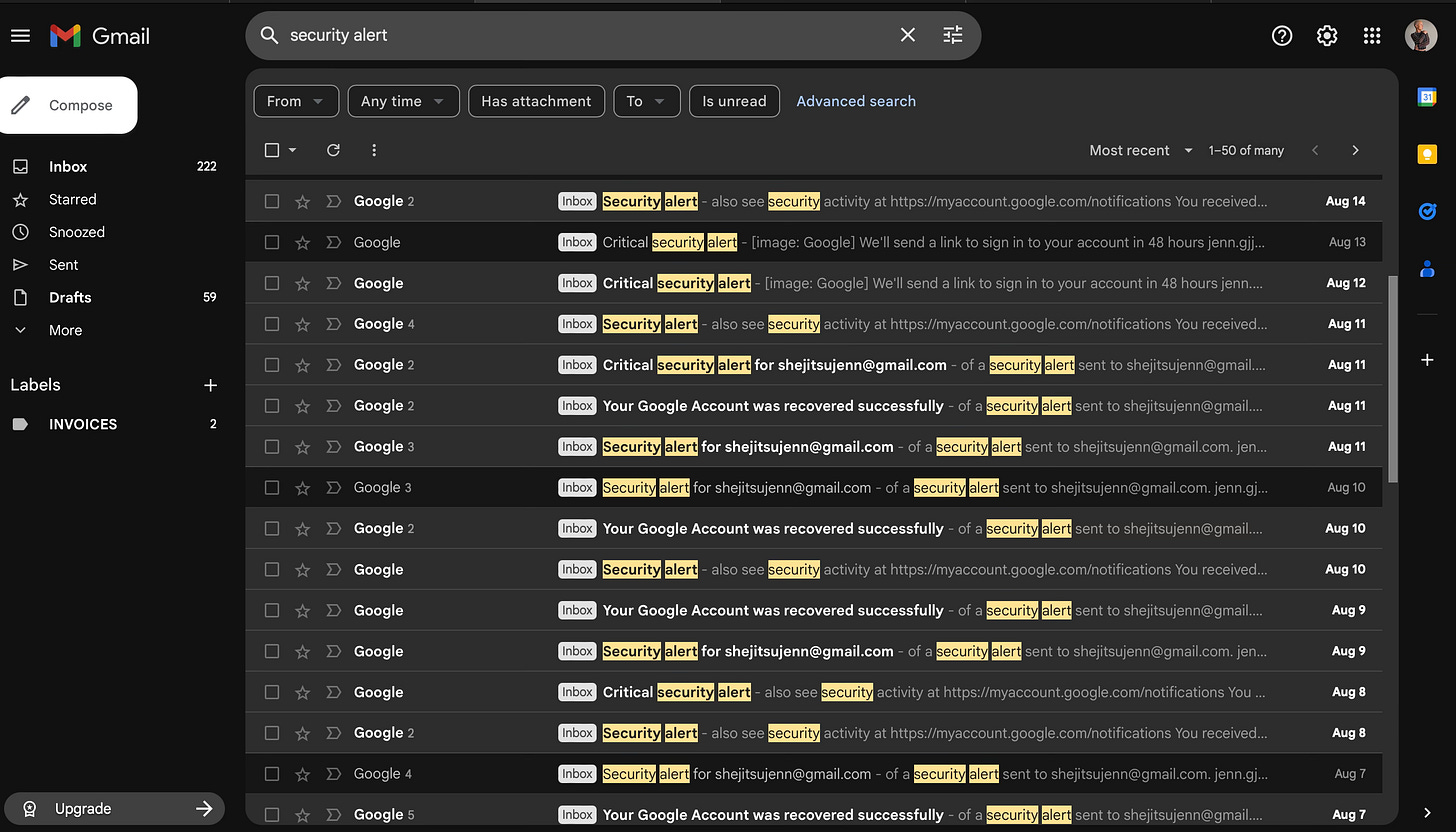This screenshot has width=1456, height=832.
Task: Go to the Sent folder
Action: point(63,265)
